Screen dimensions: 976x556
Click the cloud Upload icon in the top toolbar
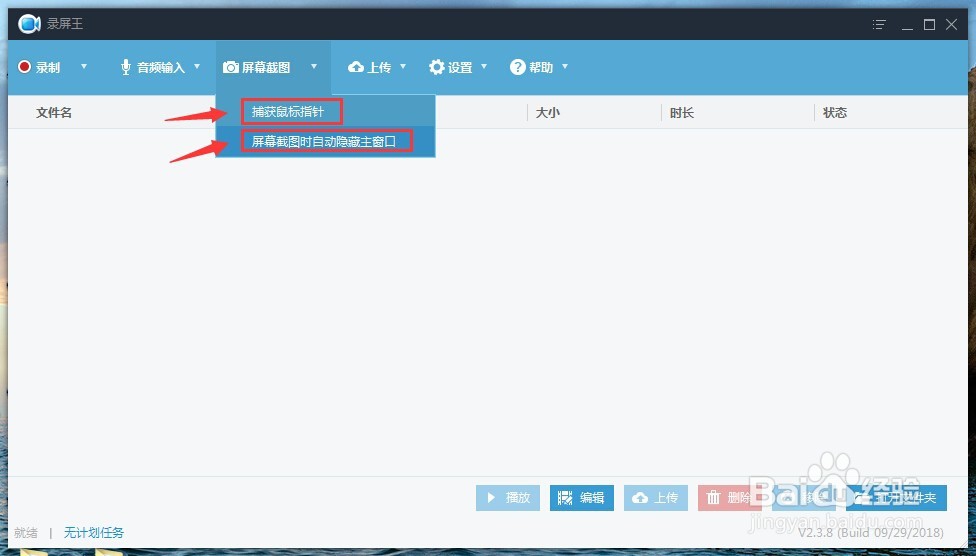pos(356,67)
